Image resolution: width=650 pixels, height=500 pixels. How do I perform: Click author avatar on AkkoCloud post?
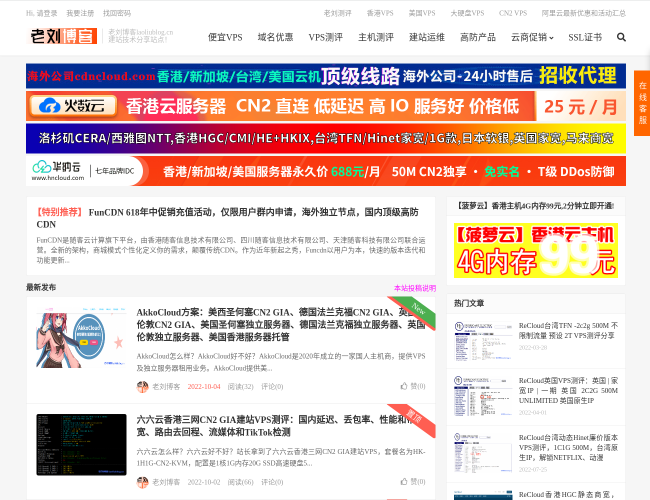point(142,386)
